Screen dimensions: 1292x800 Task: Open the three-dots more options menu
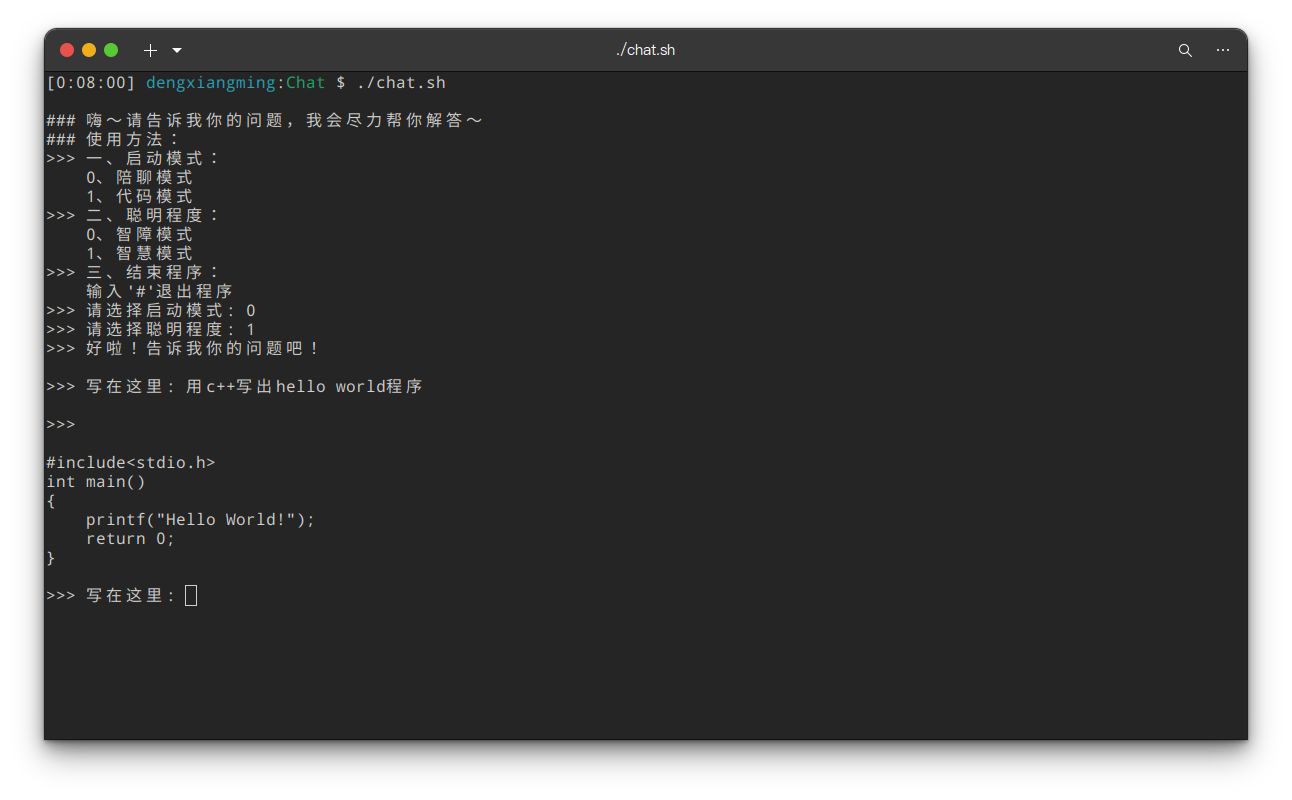[x=1223, y=50]
